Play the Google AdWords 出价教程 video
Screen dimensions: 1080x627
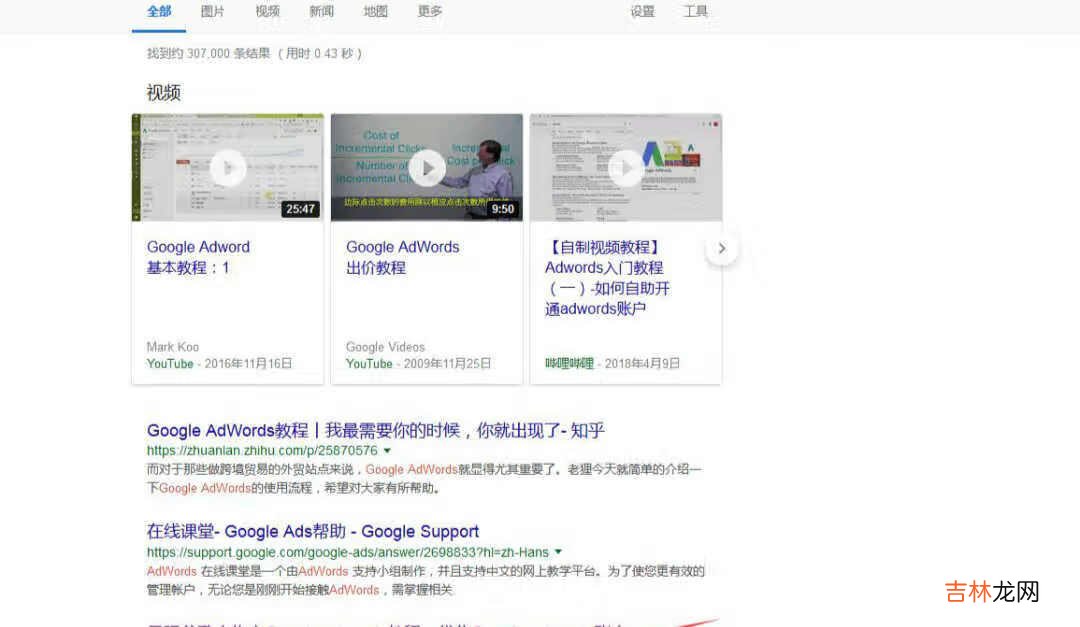[427, 167]
